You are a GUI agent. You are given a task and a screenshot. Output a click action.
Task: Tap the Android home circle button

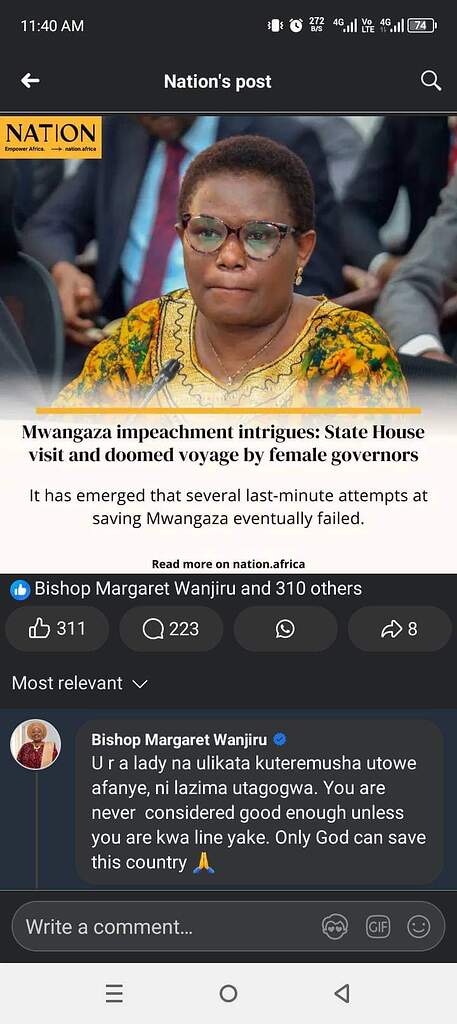[228, 993]
